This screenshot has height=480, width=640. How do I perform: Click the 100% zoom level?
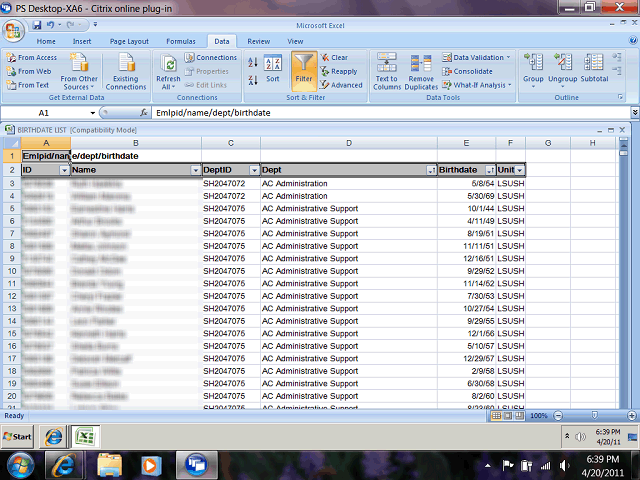point(538,416)
